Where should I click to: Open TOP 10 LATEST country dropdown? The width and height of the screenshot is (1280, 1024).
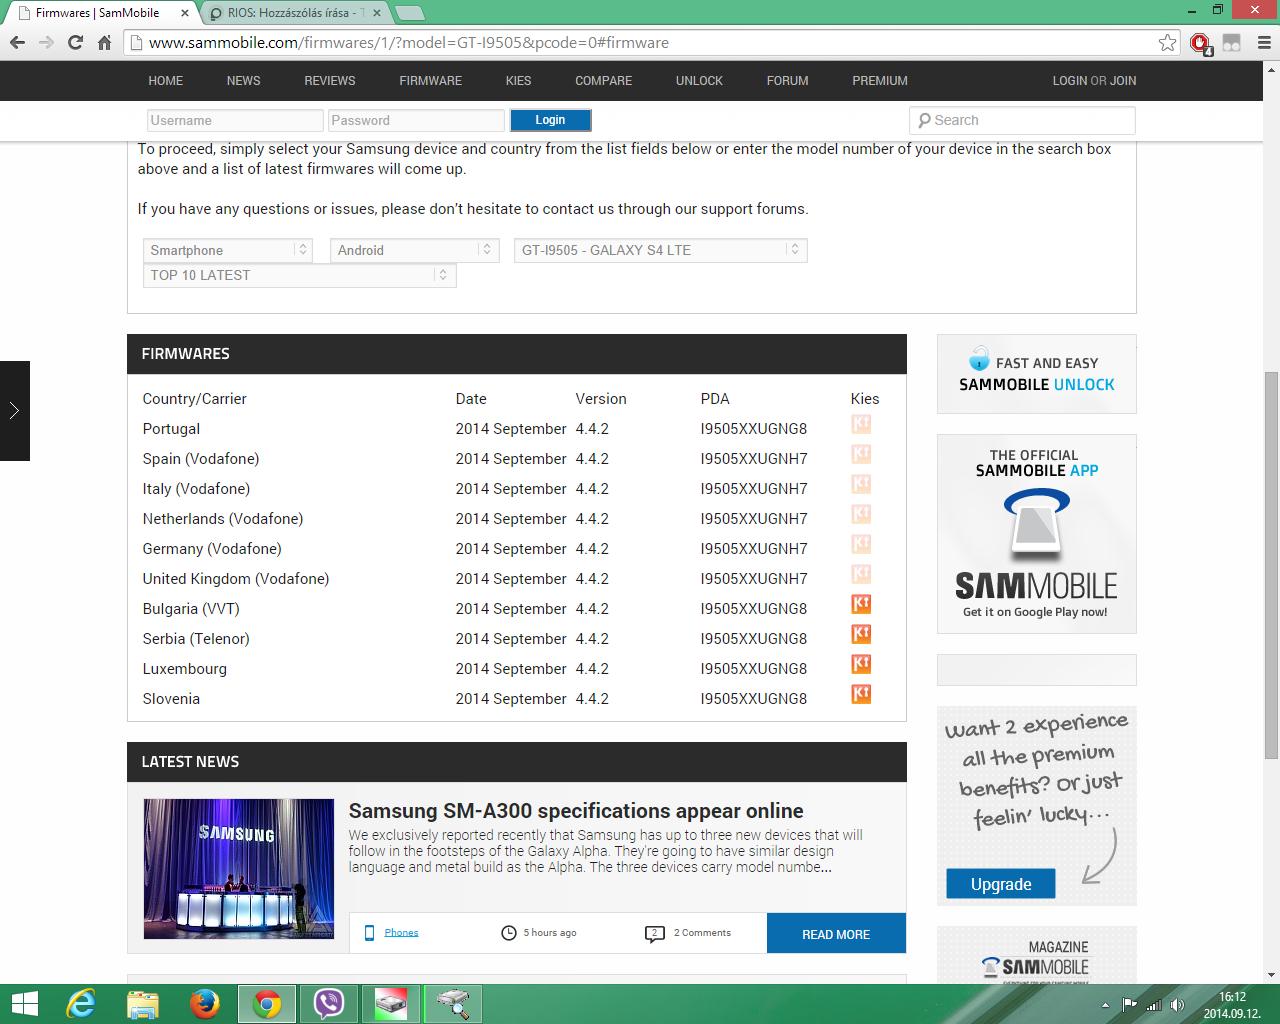pos(299,275)
